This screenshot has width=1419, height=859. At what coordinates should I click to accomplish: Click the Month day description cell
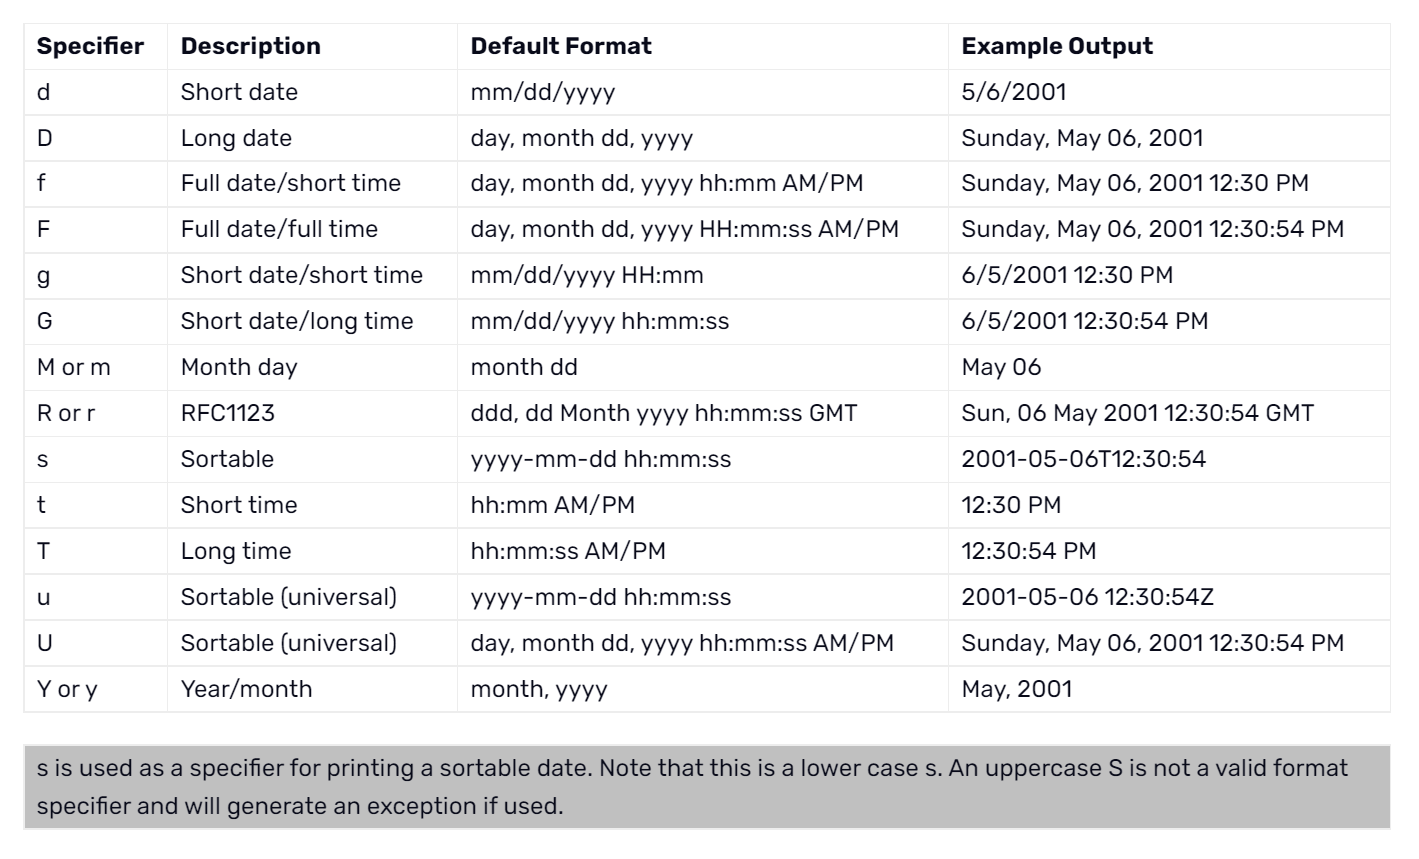click(312, 367)
